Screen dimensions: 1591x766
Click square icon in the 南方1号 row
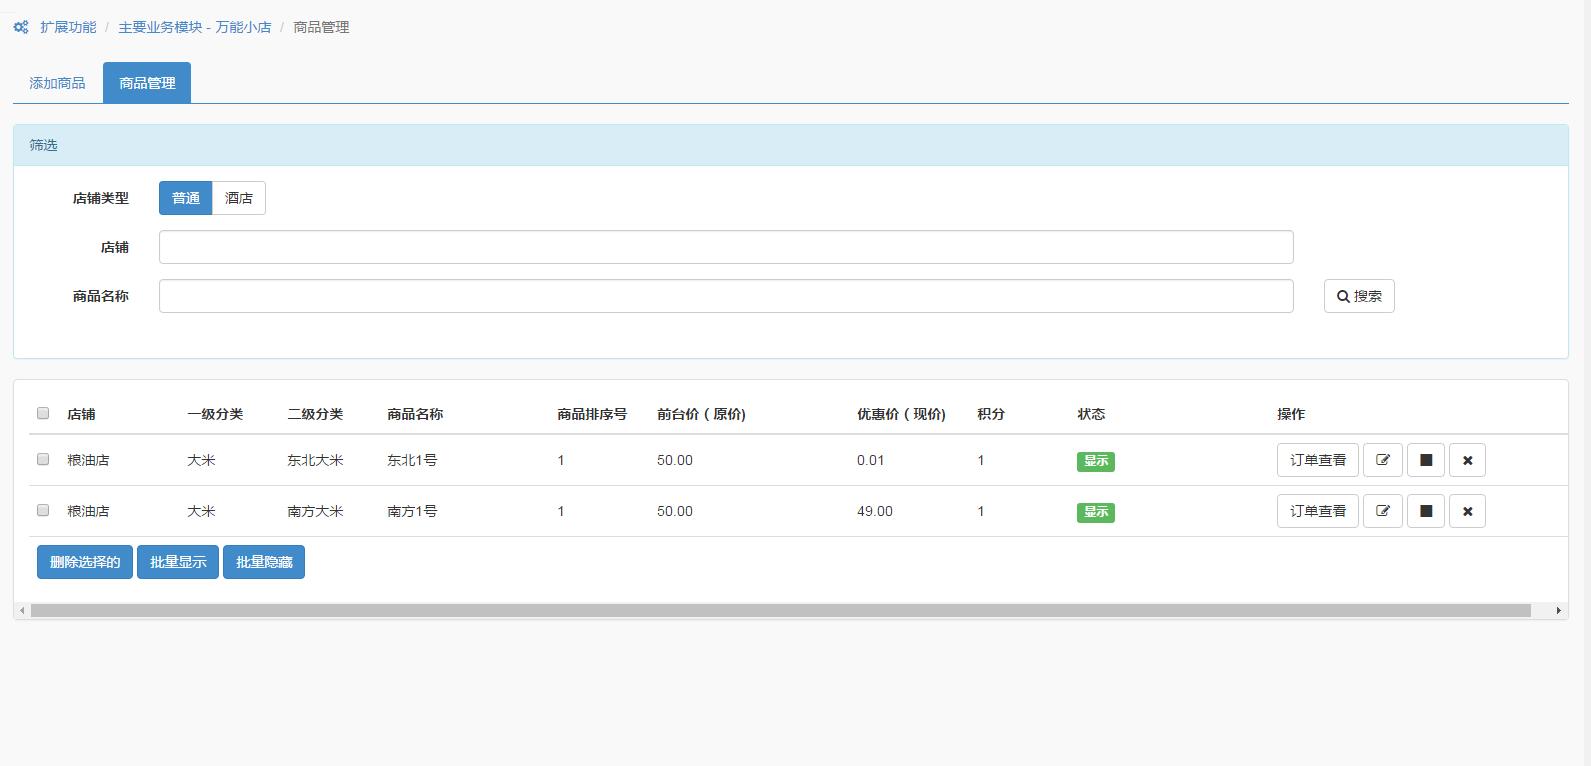1426,511
